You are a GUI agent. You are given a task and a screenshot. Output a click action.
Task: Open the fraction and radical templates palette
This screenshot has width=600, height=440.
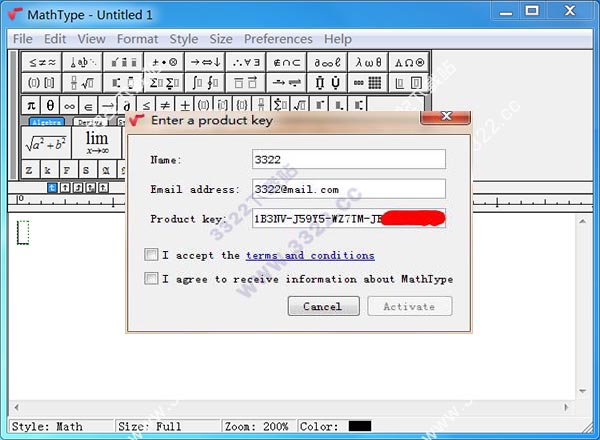coord(83,83)
